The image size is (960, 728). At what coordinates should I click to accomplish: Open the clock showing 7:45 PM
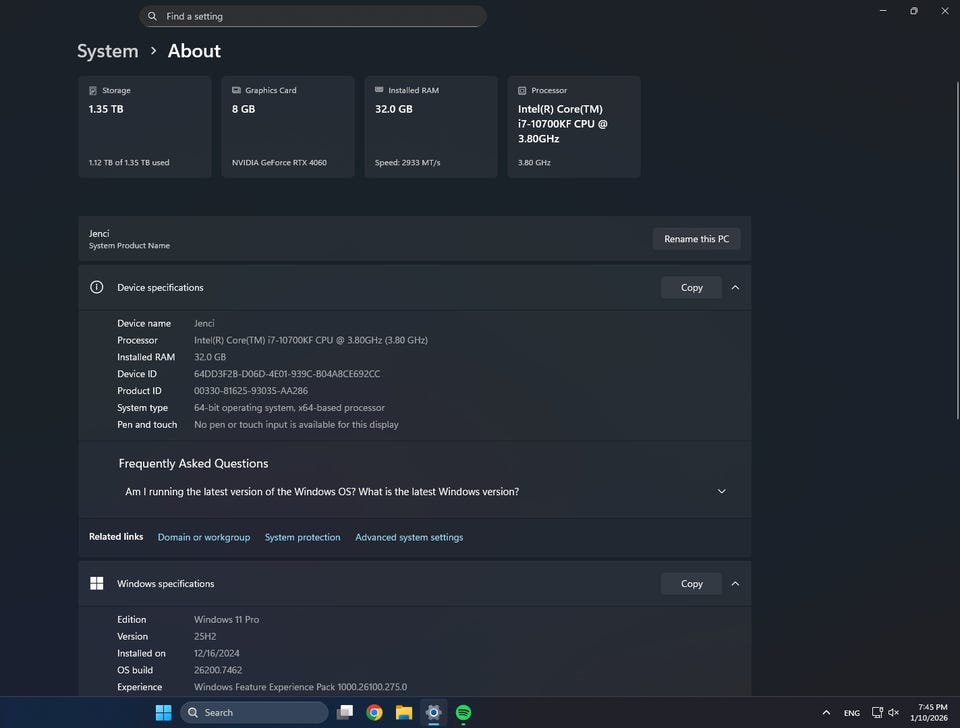[x=929, y=712]
